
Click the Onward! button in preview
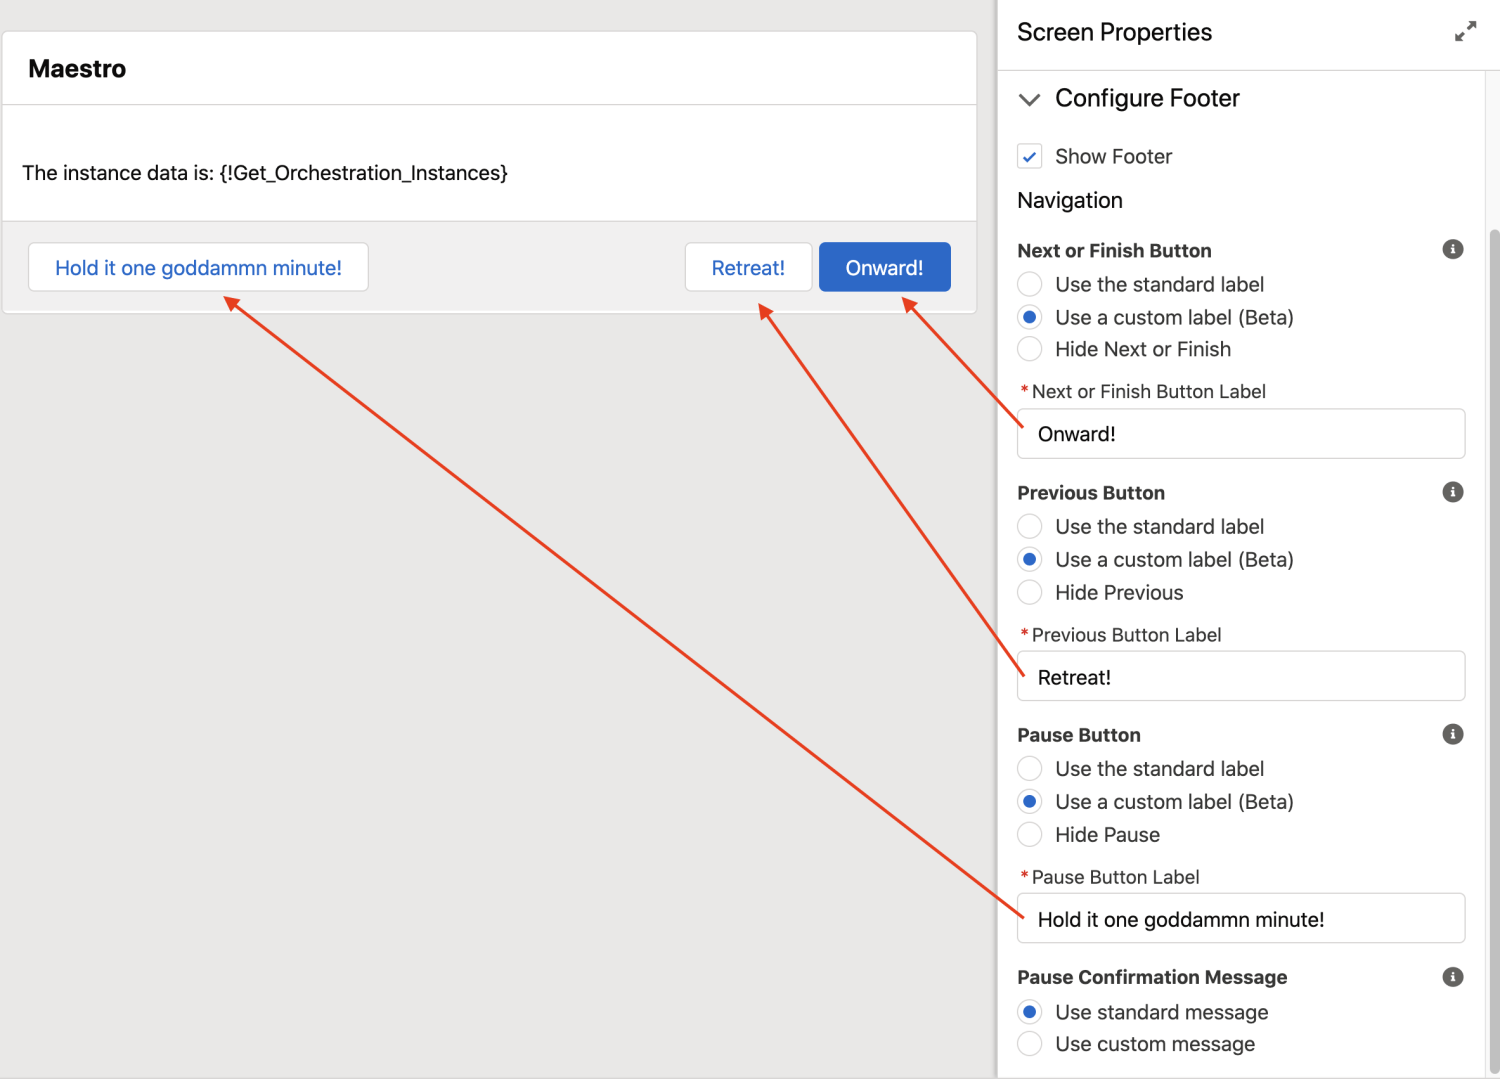click(884, 268)
